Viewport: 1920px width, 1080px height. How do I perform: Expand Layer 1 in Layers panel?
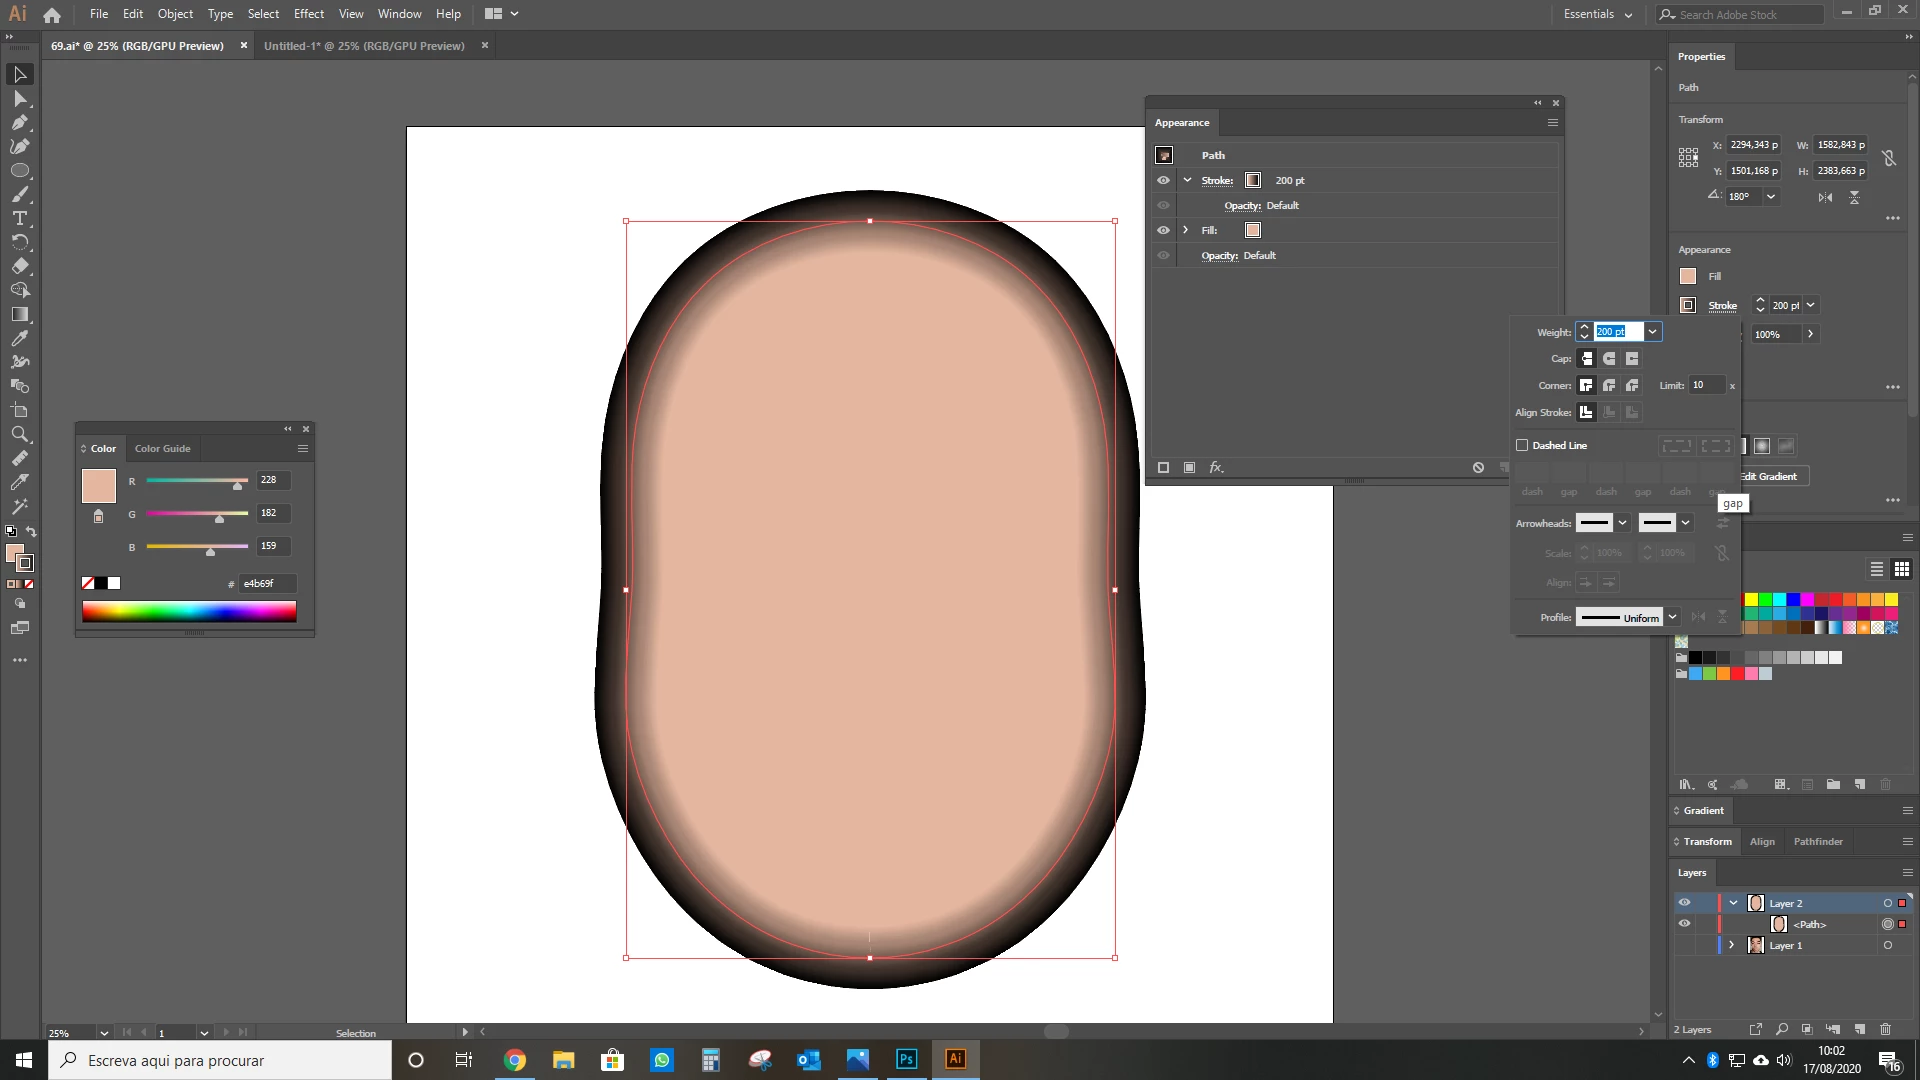(x=1731, y=945)
